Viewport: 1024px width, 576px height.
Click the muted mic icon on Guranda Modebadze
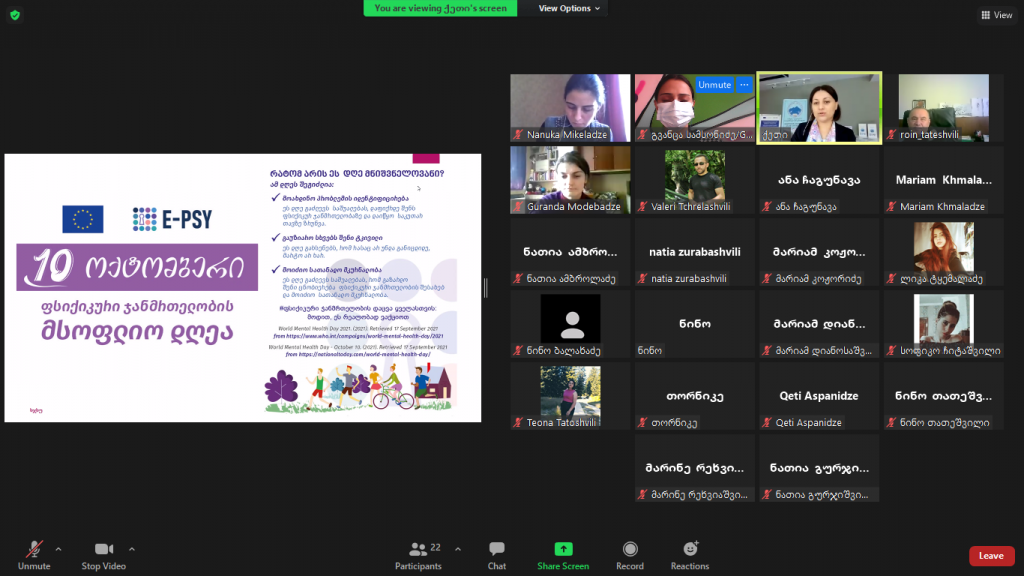pos(518,206)
